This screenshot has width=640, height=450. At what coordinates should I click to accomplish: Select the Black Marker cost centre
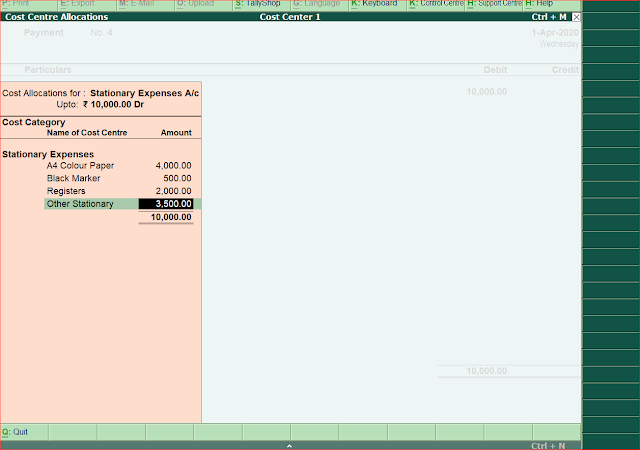(x=73, y=178)
